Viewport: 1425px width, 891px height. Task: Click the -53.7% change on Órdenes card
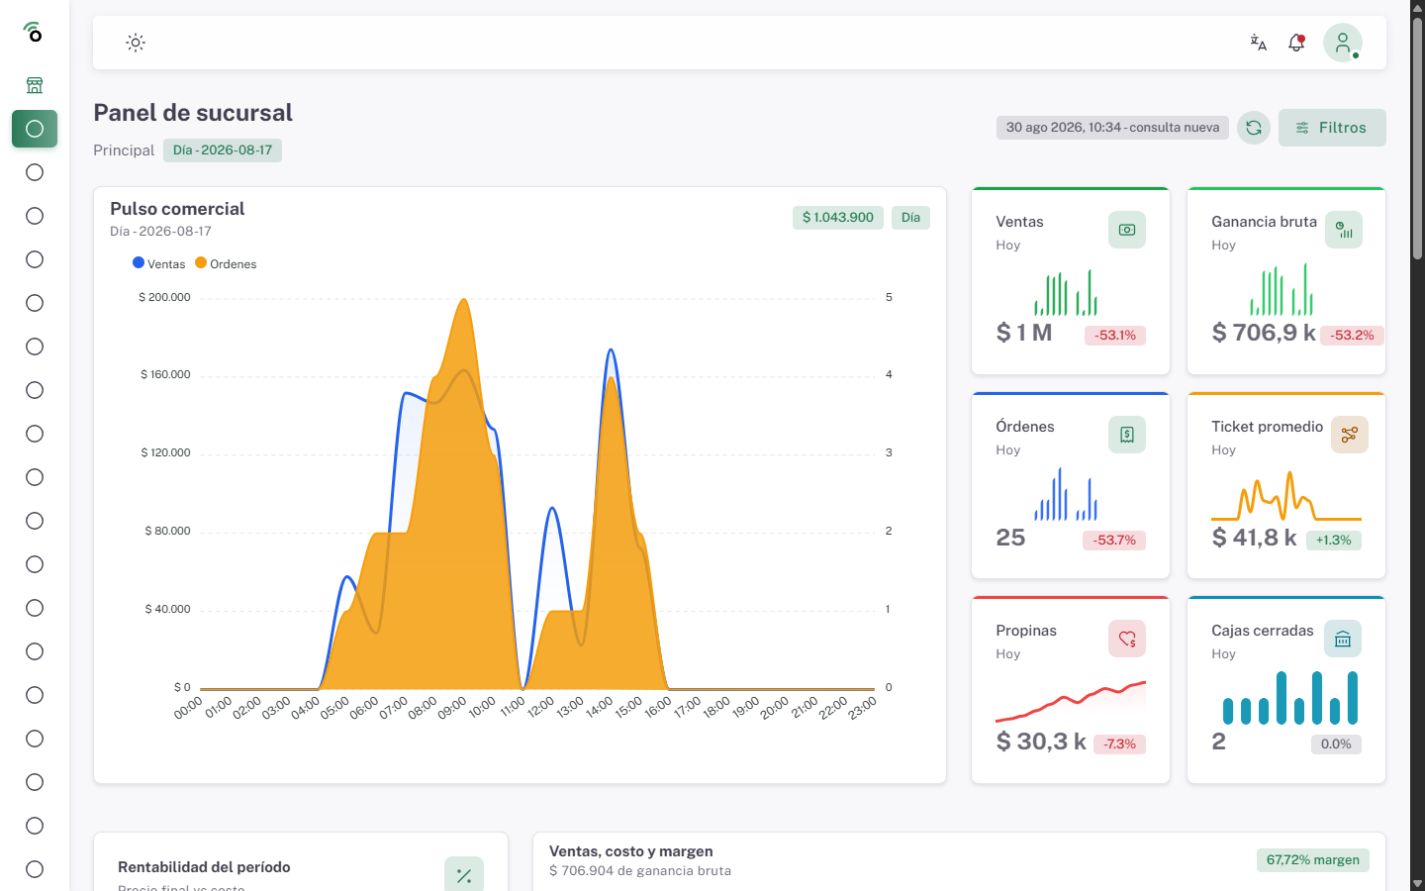tap(1114, 540)
